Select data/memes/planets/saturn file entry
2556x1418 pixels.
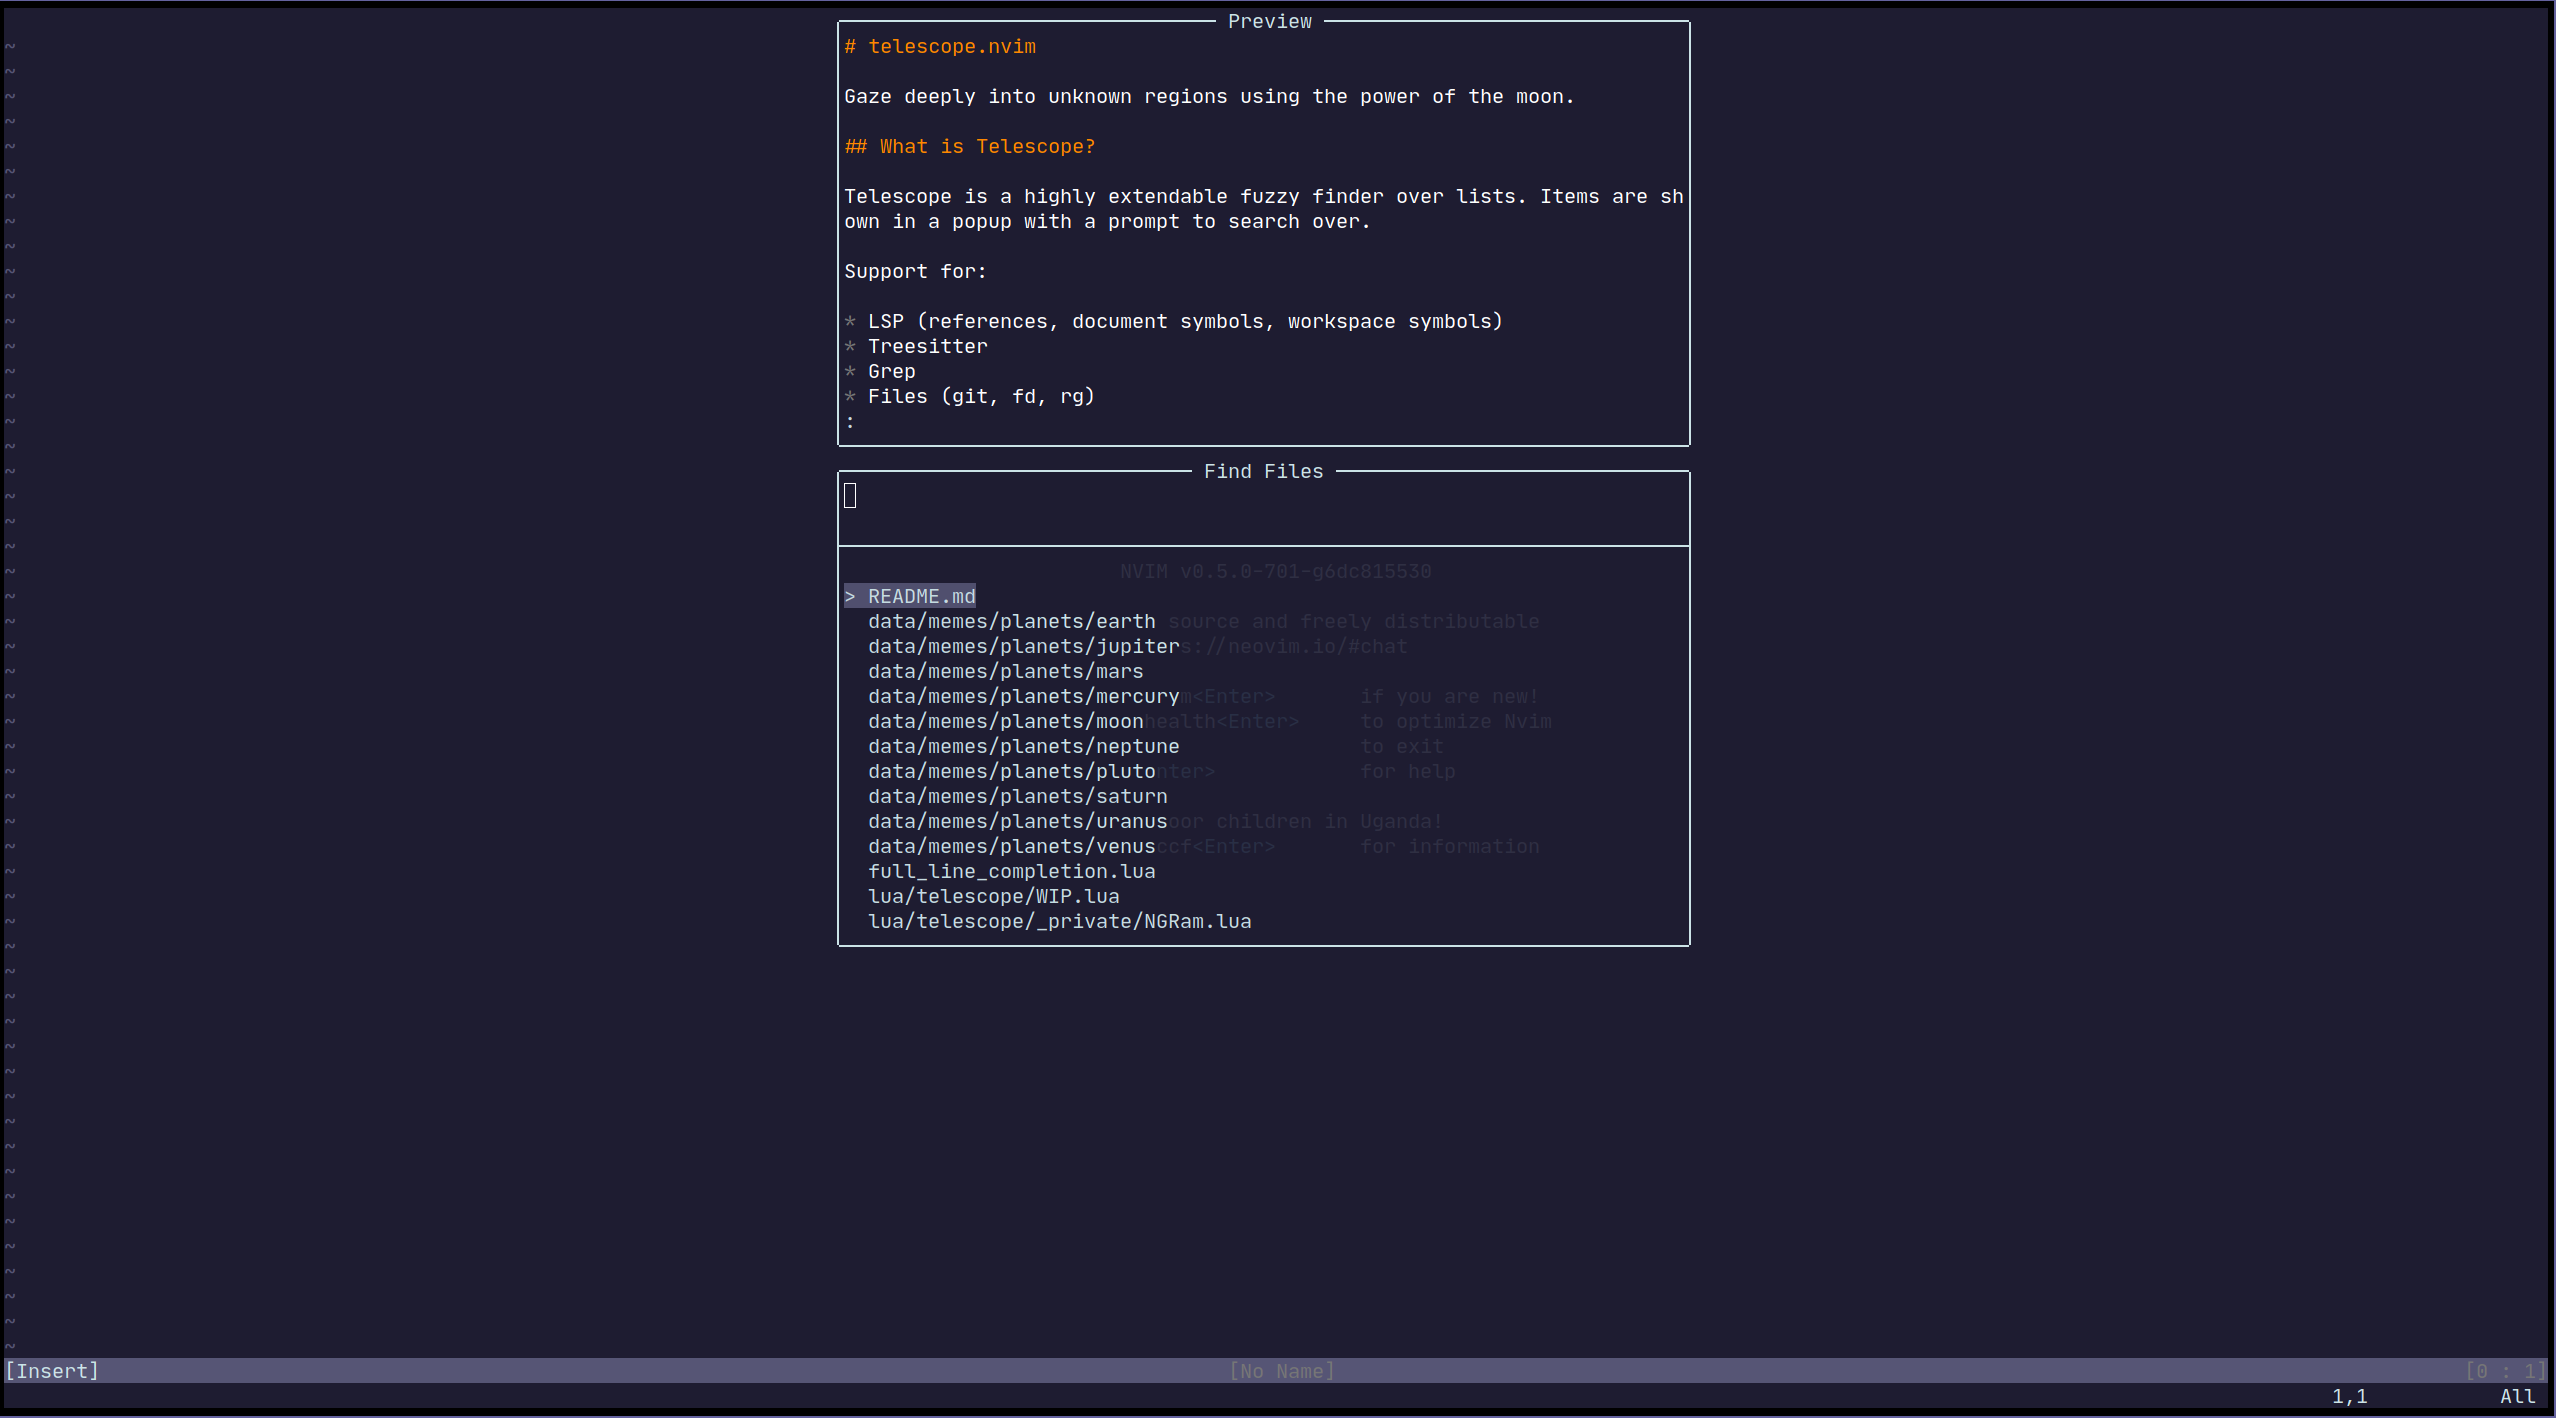click(x=1017, y=797)
